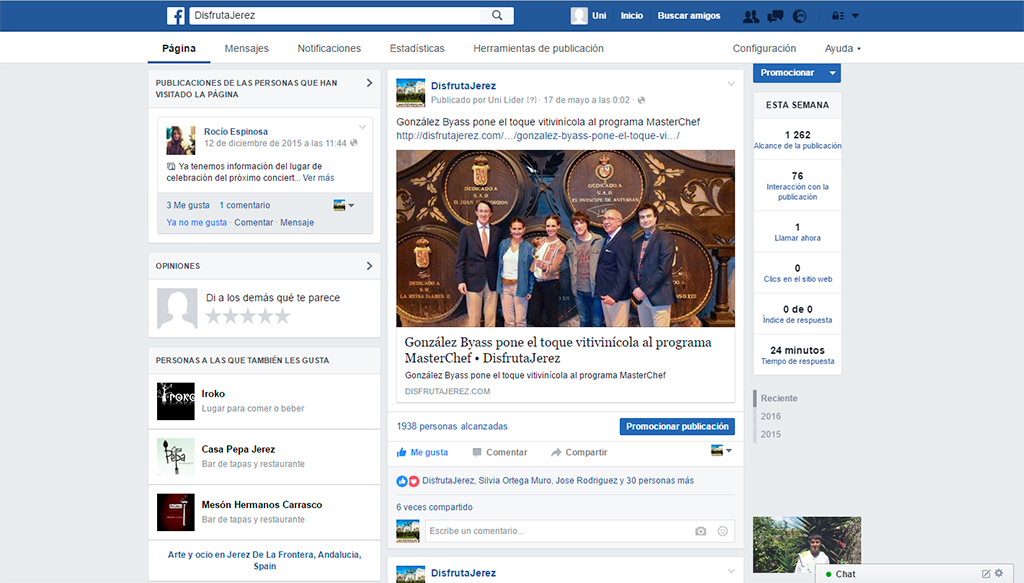The width and height of the screenshot is (1024, 583).
Task: Click the Iroko page logo
Action: pos(176,401)
